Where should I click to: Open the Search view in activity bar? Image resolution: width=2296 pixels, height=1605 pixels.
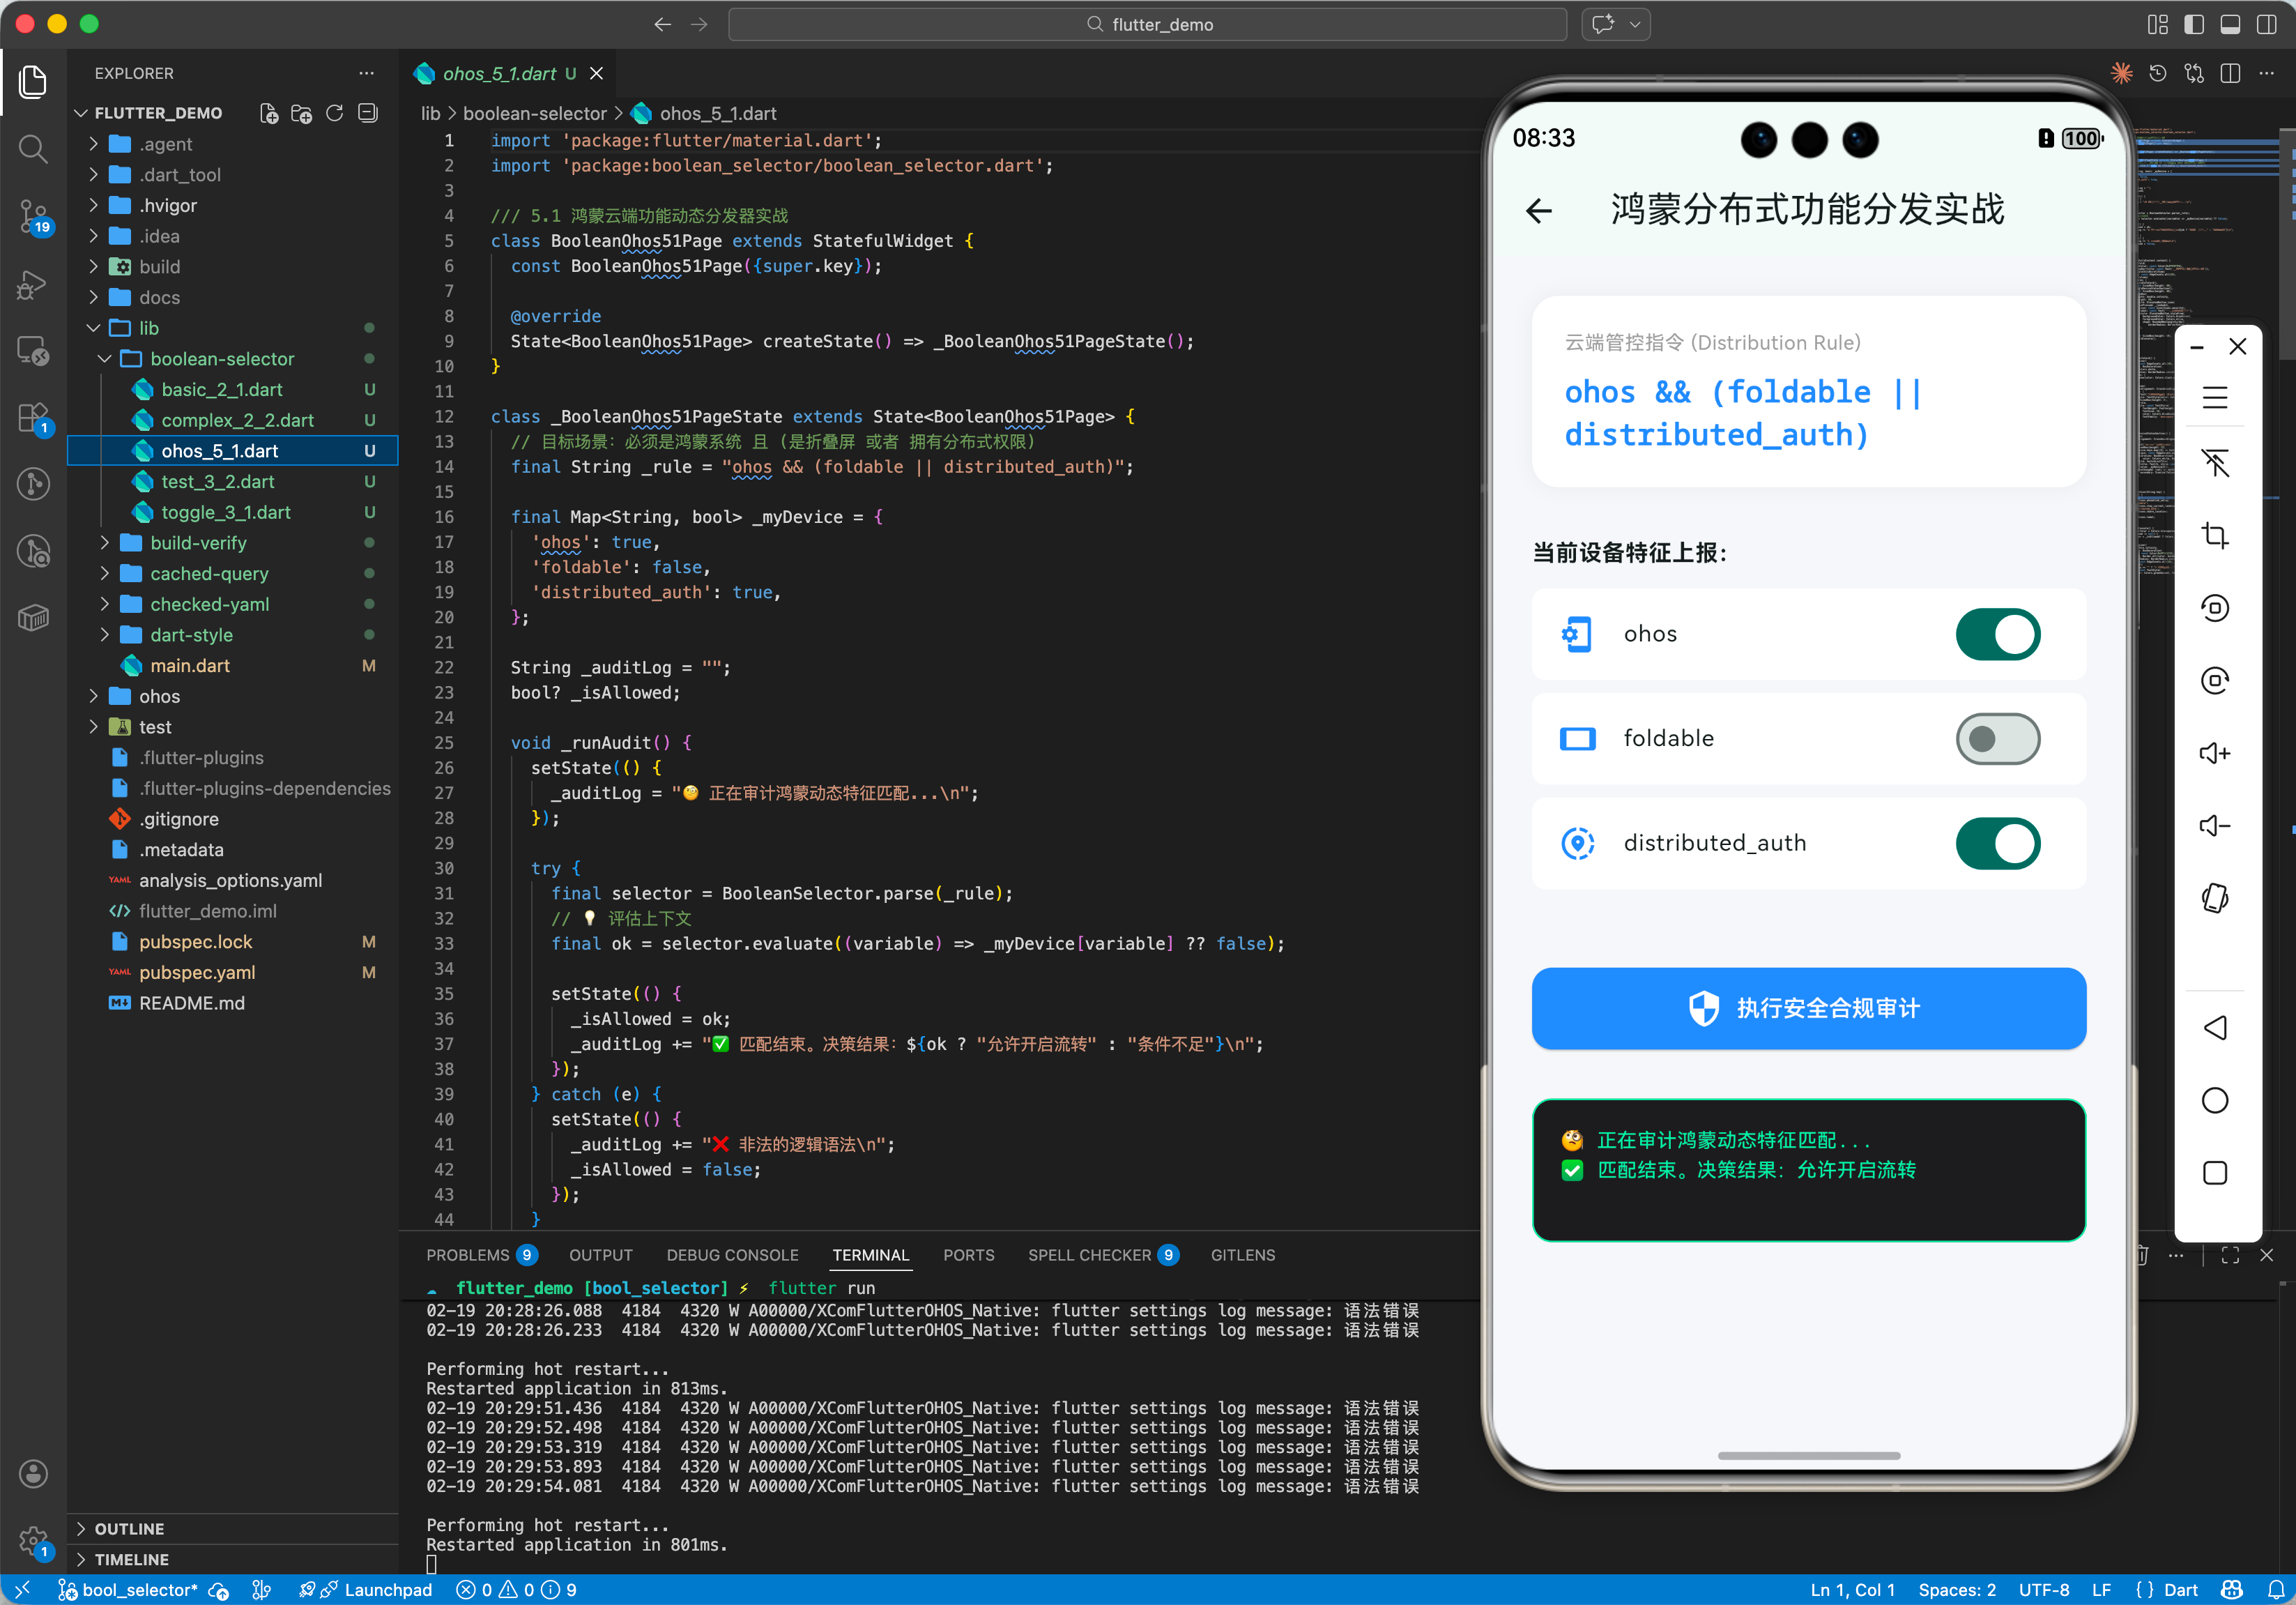pyautogui.click(x=33, y=149)
